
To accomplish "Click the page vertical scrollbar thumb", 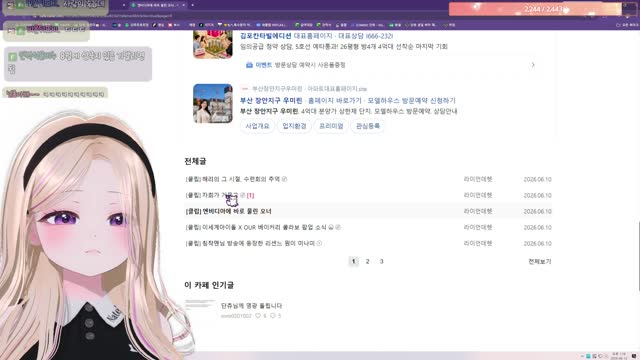I will coord(638,256).
